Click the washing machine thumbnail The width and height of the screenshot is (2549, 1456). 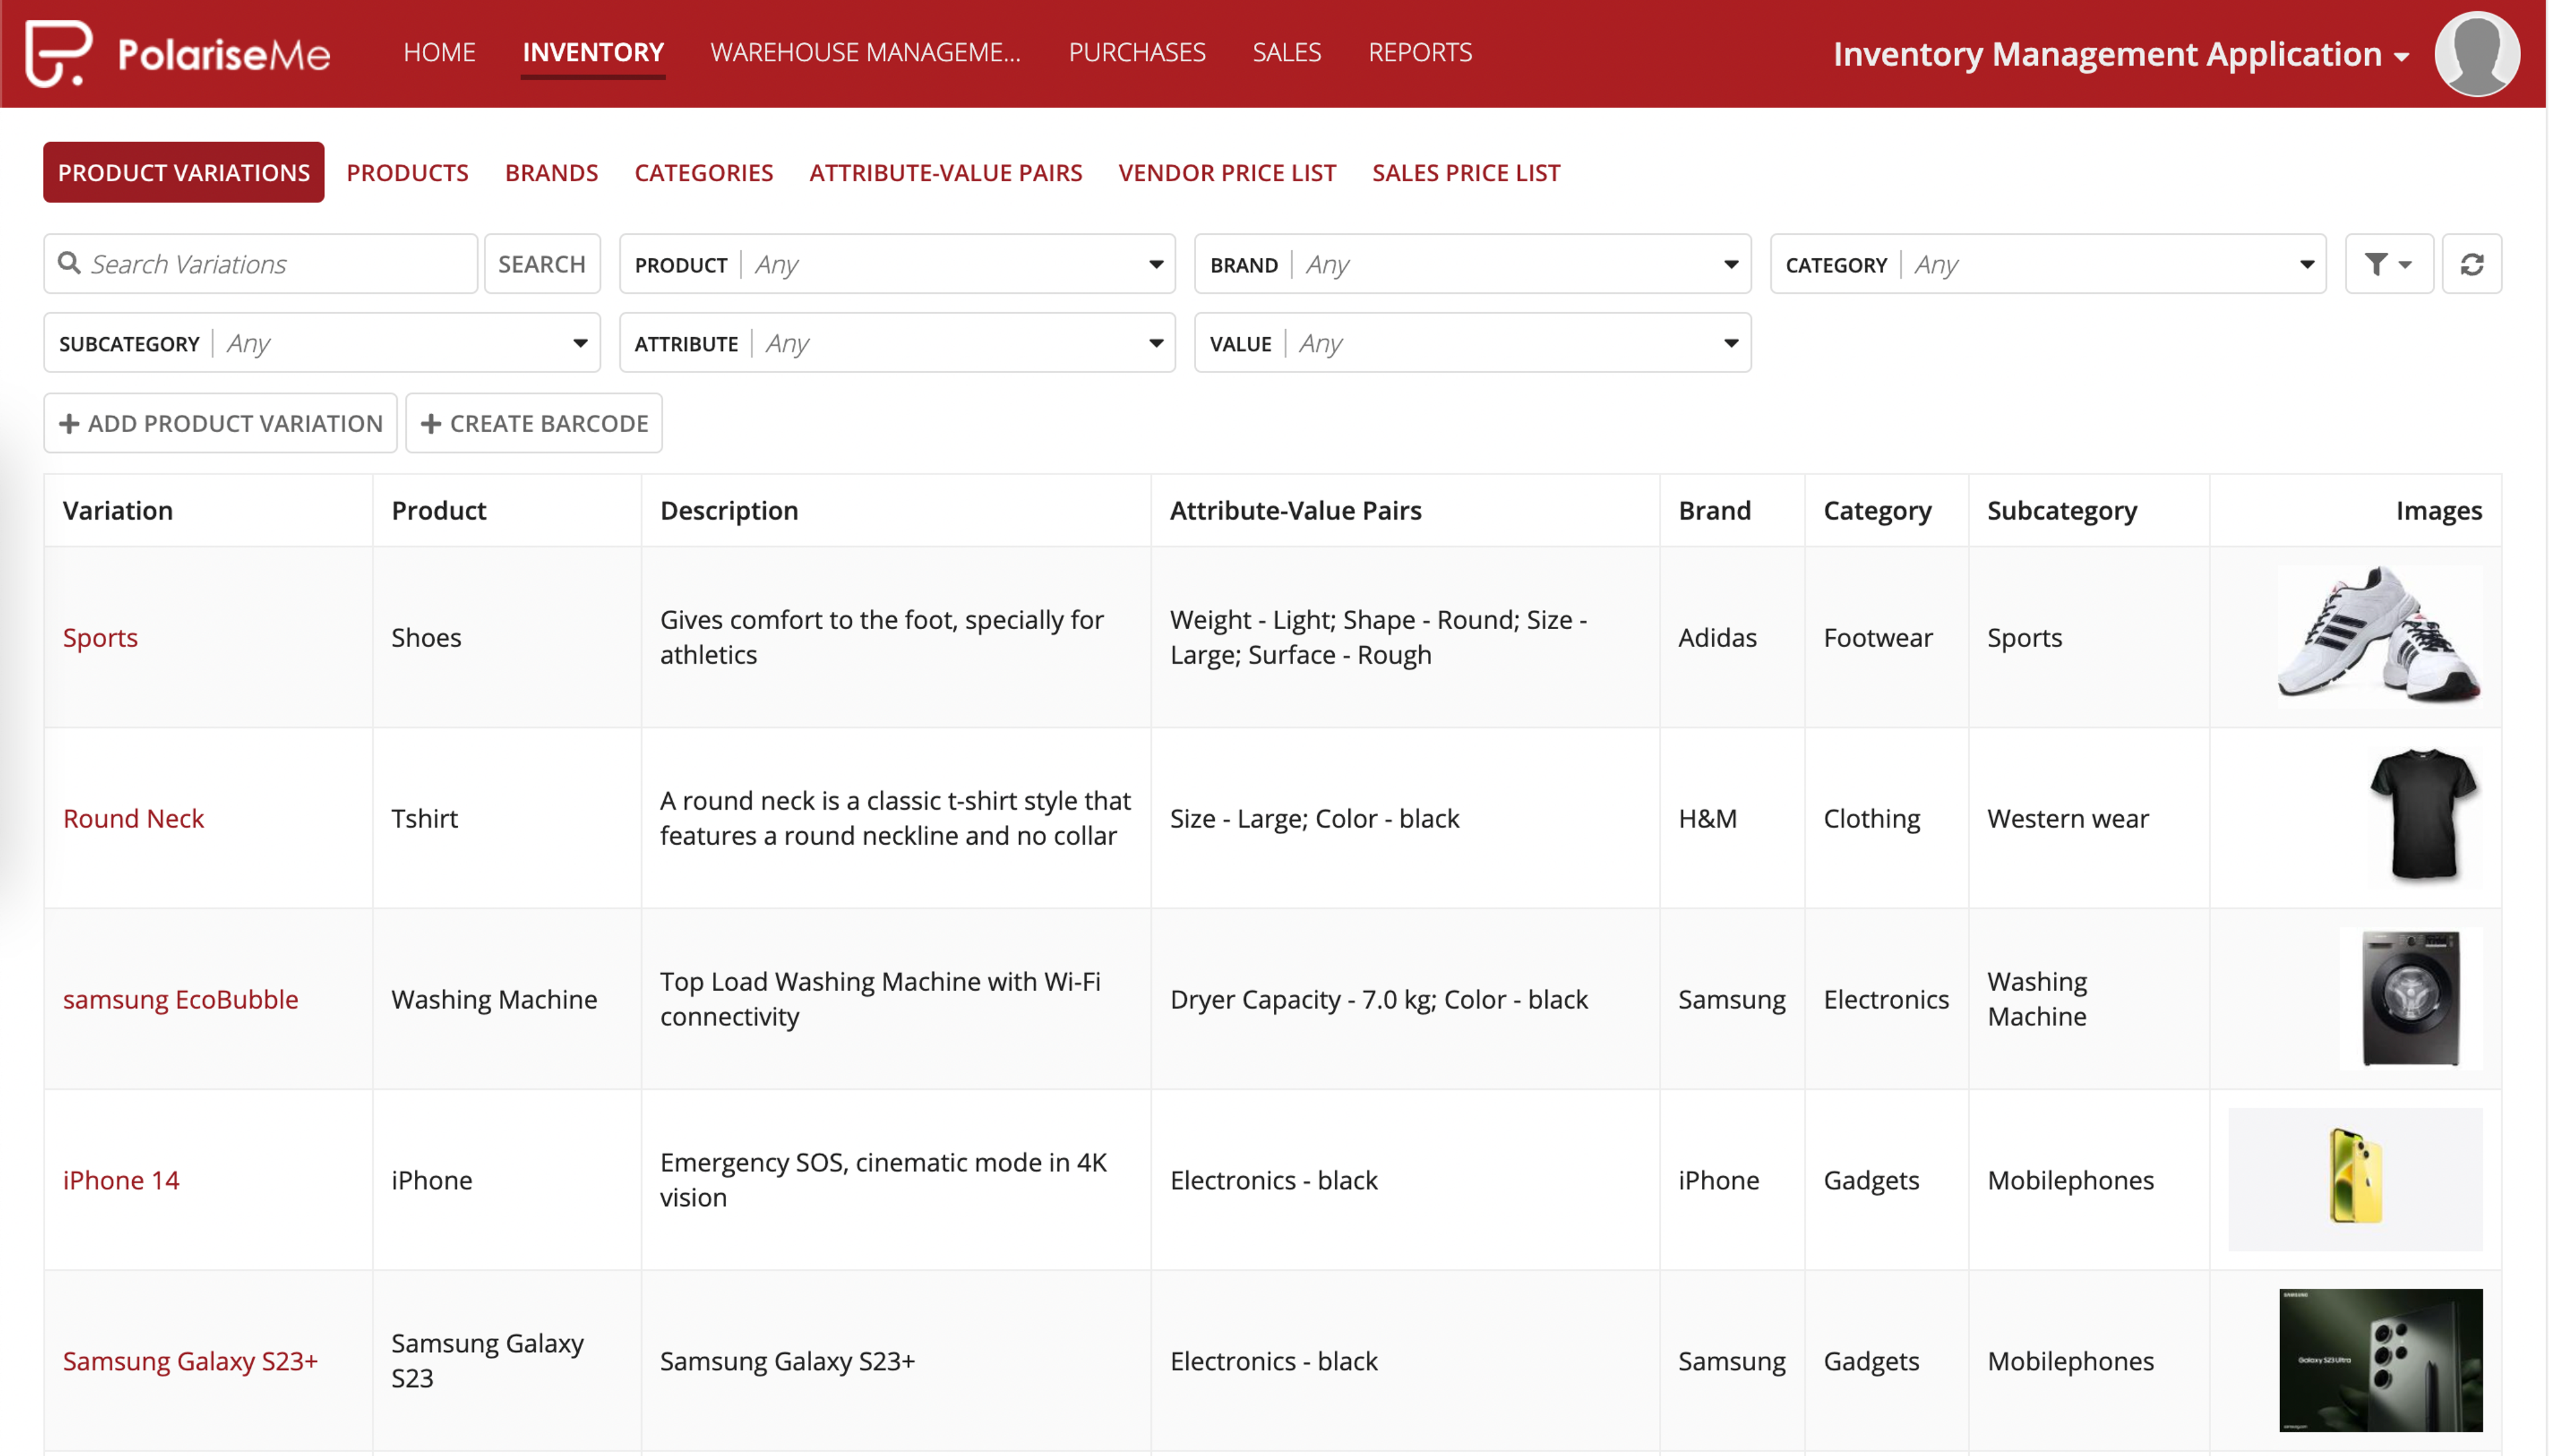pyautogui.click(x=2410, y=998)
